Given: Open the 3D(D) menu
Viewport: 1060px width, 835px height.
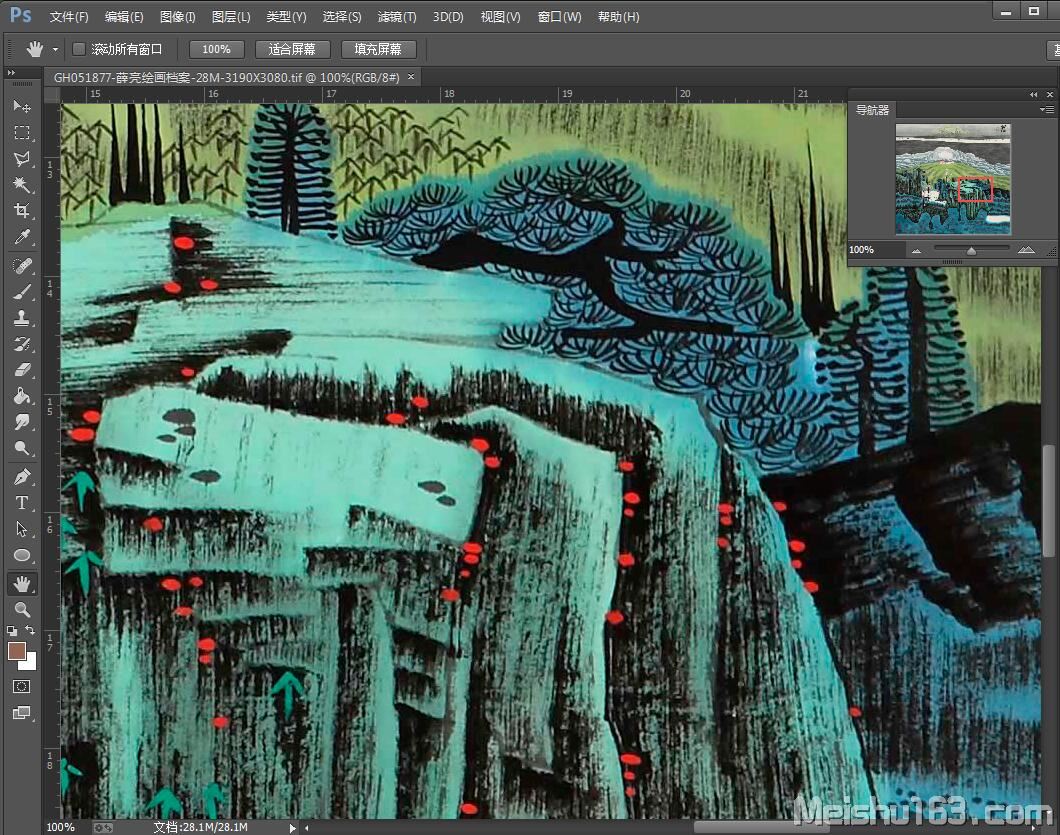Looking at the screenshot, I should click(448, 16).
